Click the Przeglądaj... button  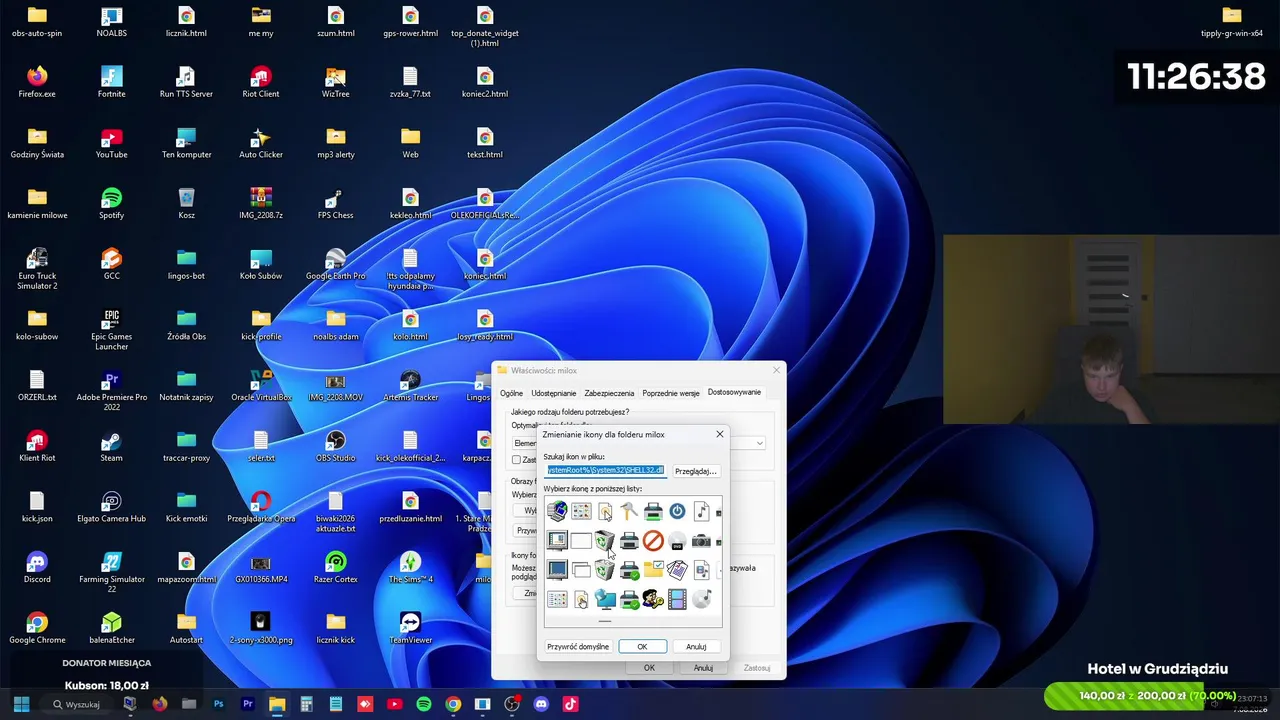point(696,471)
